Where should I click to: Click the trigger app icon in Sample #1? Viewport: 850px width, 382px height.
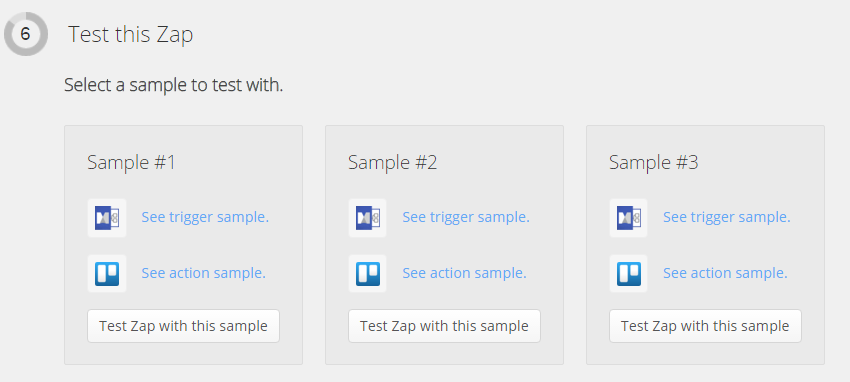107,218
